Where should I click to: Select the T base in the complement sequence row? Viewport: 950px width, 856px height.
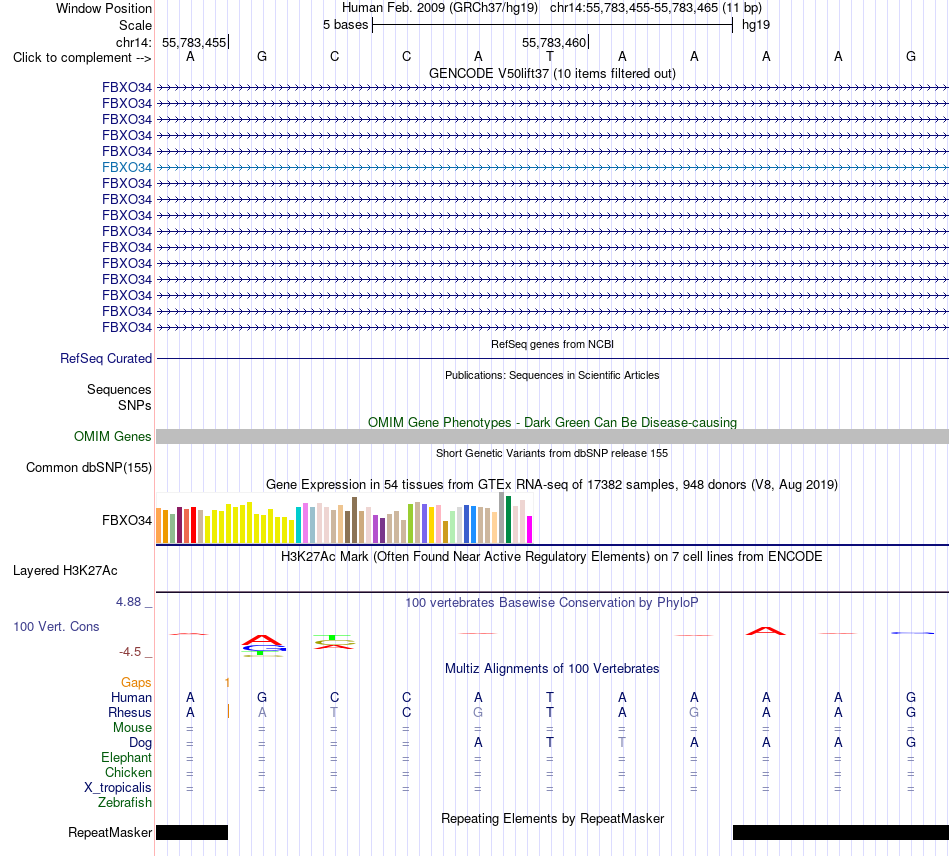550,56
